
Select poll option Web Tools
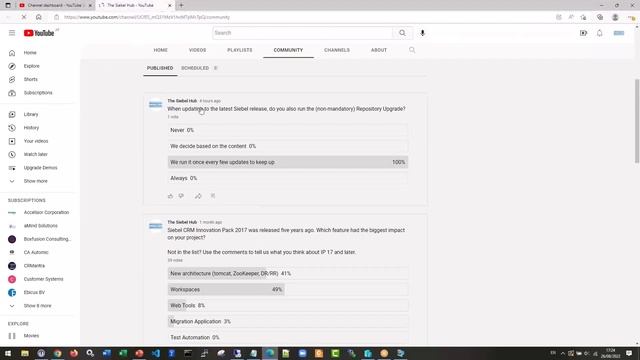coord(288,305)
